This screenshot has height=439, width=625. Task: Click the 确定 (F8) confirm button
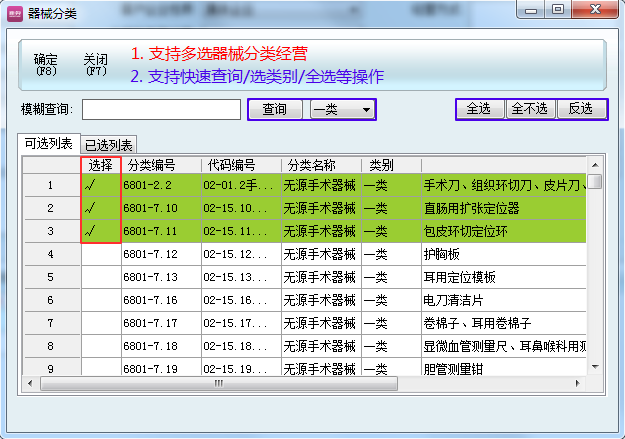click(46, 65)
